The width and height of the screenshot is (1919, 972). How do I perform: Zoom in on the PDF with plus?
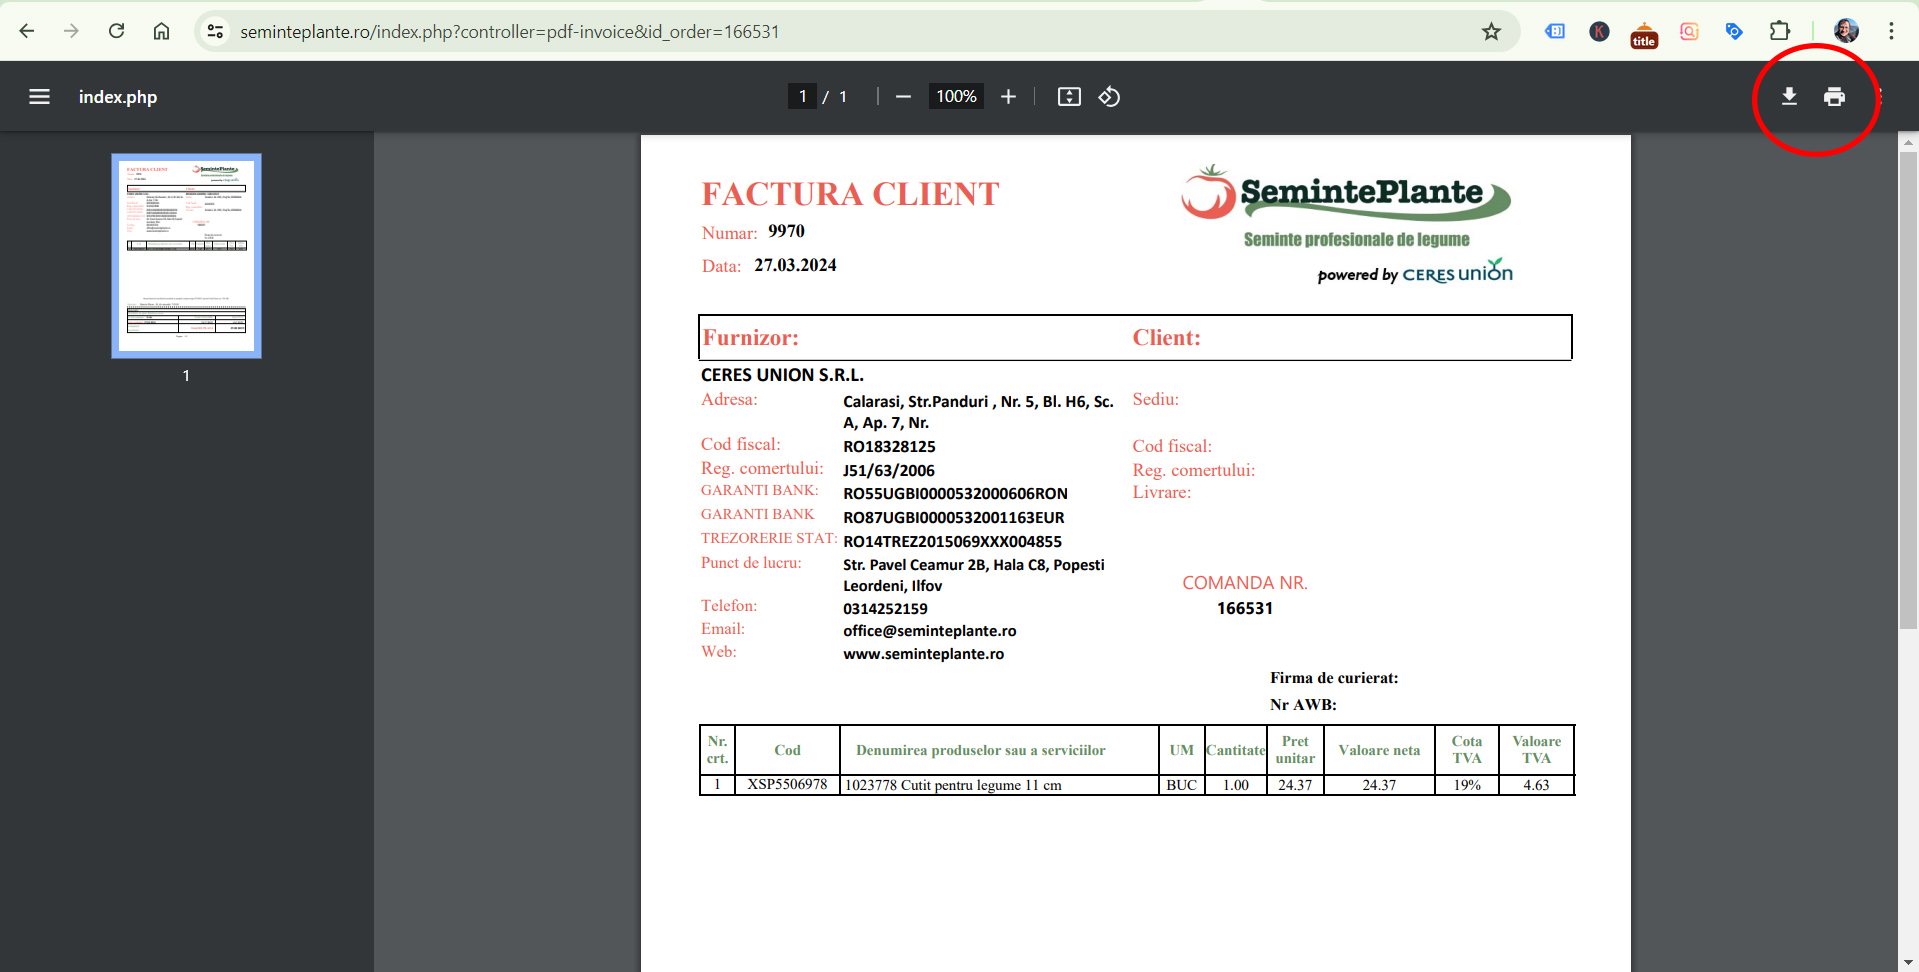point(1008,97)
